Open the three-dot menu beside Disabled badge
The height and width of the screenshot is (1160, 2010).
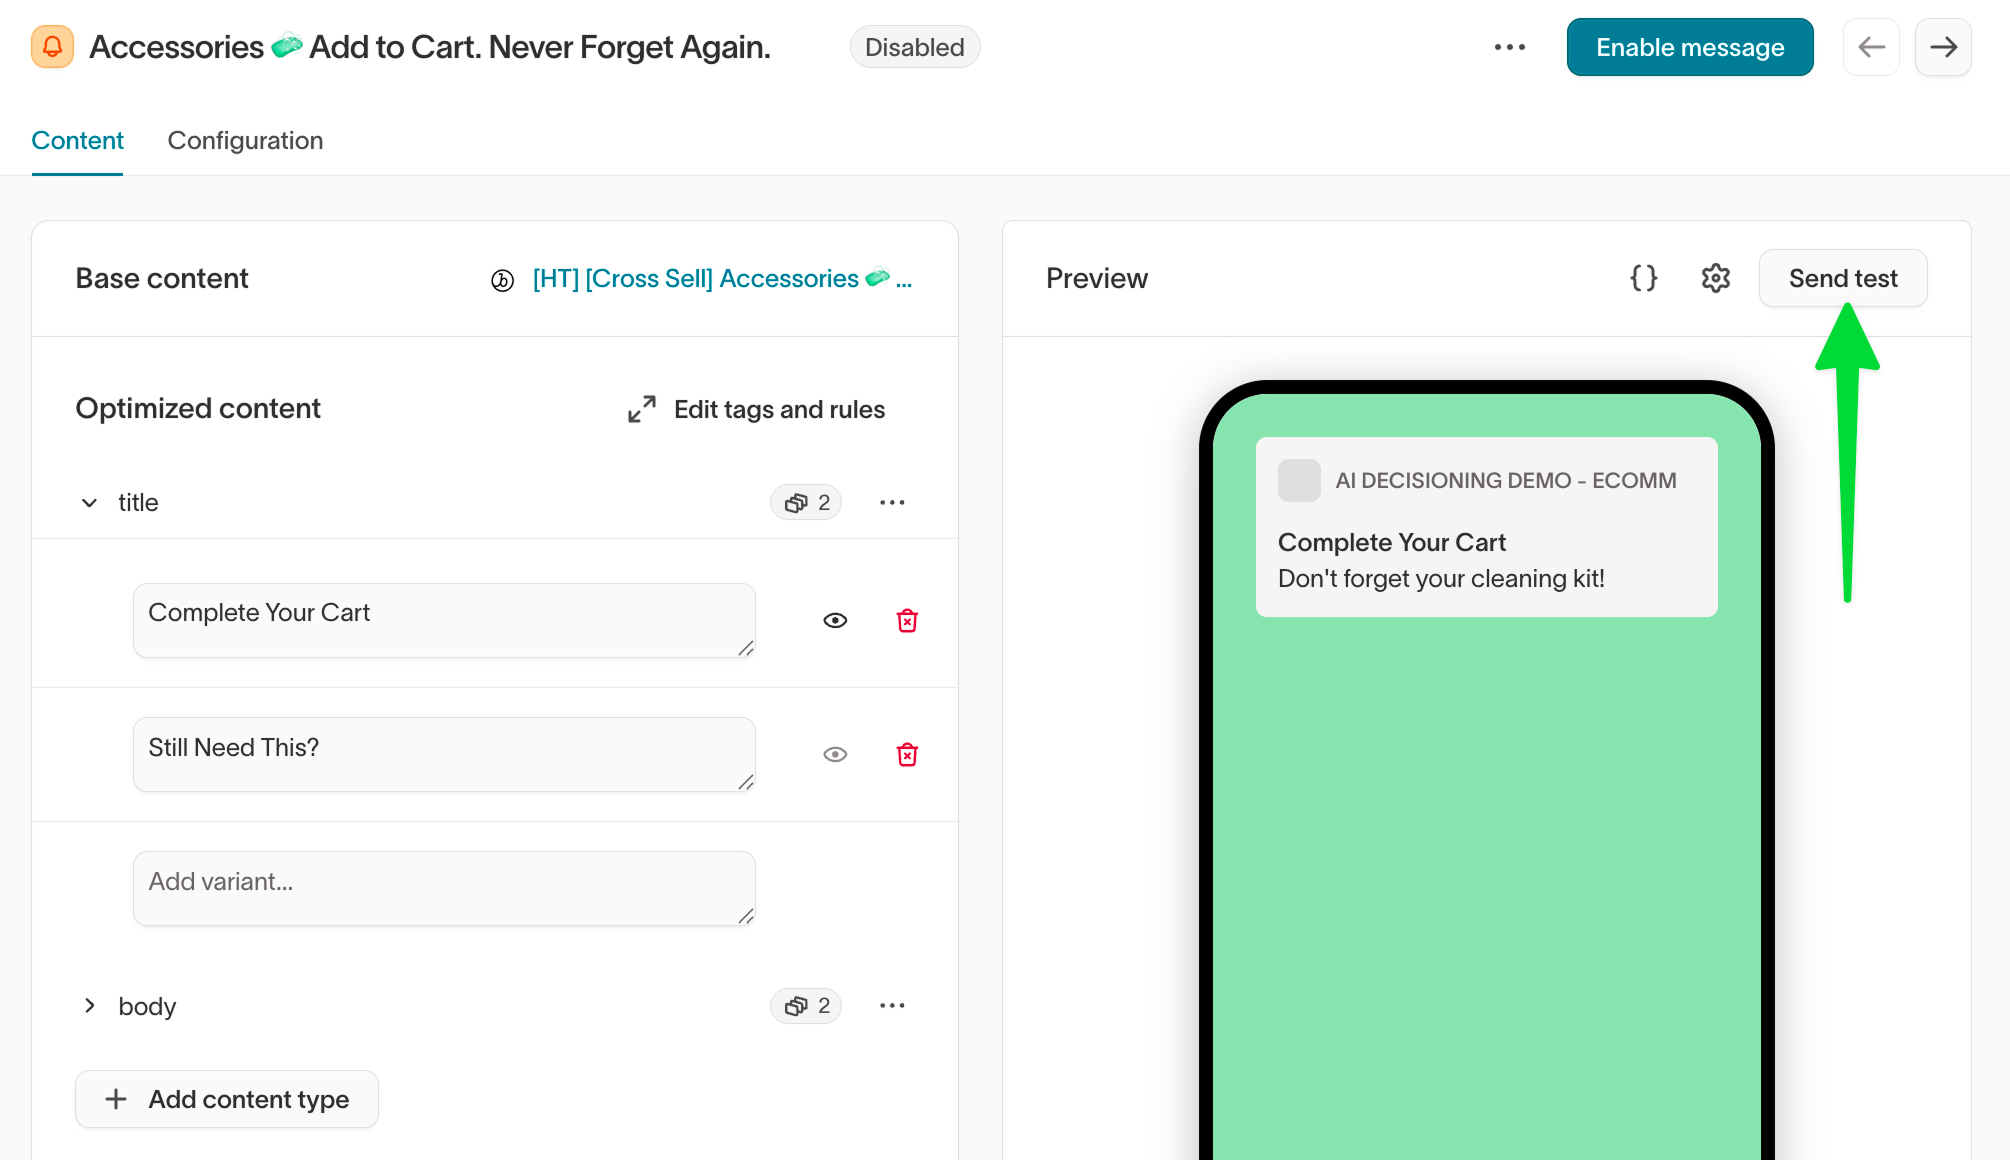[1509, 47]
